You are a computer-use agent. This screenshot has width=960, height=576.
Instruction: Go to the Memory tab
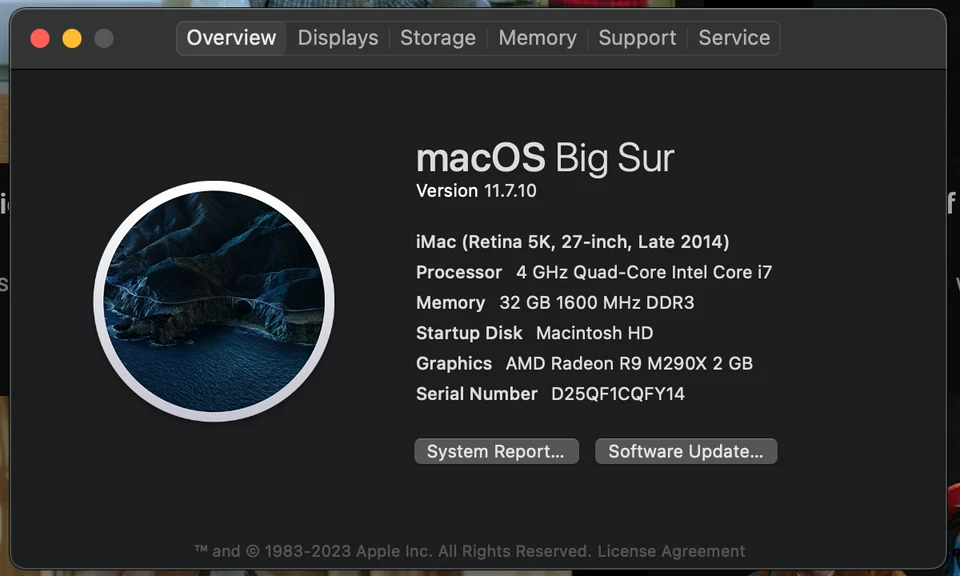pos(537,38)
